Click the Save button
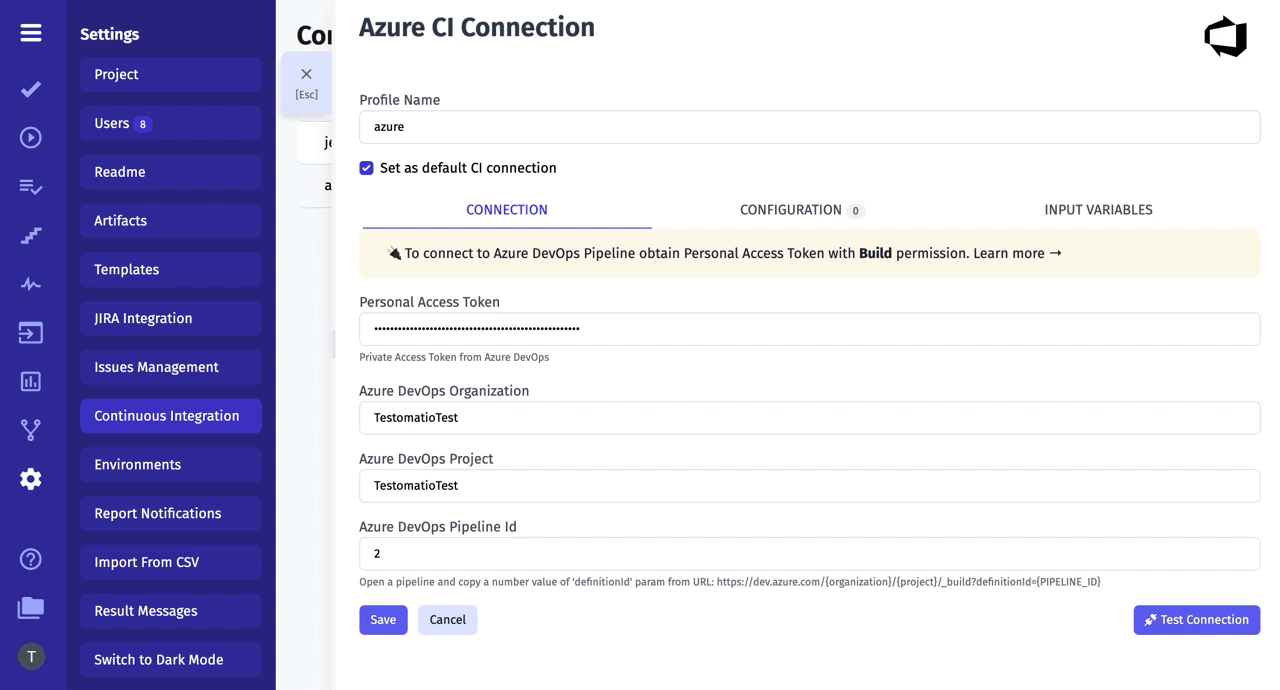1280x690 pixels. coord(383,620)
